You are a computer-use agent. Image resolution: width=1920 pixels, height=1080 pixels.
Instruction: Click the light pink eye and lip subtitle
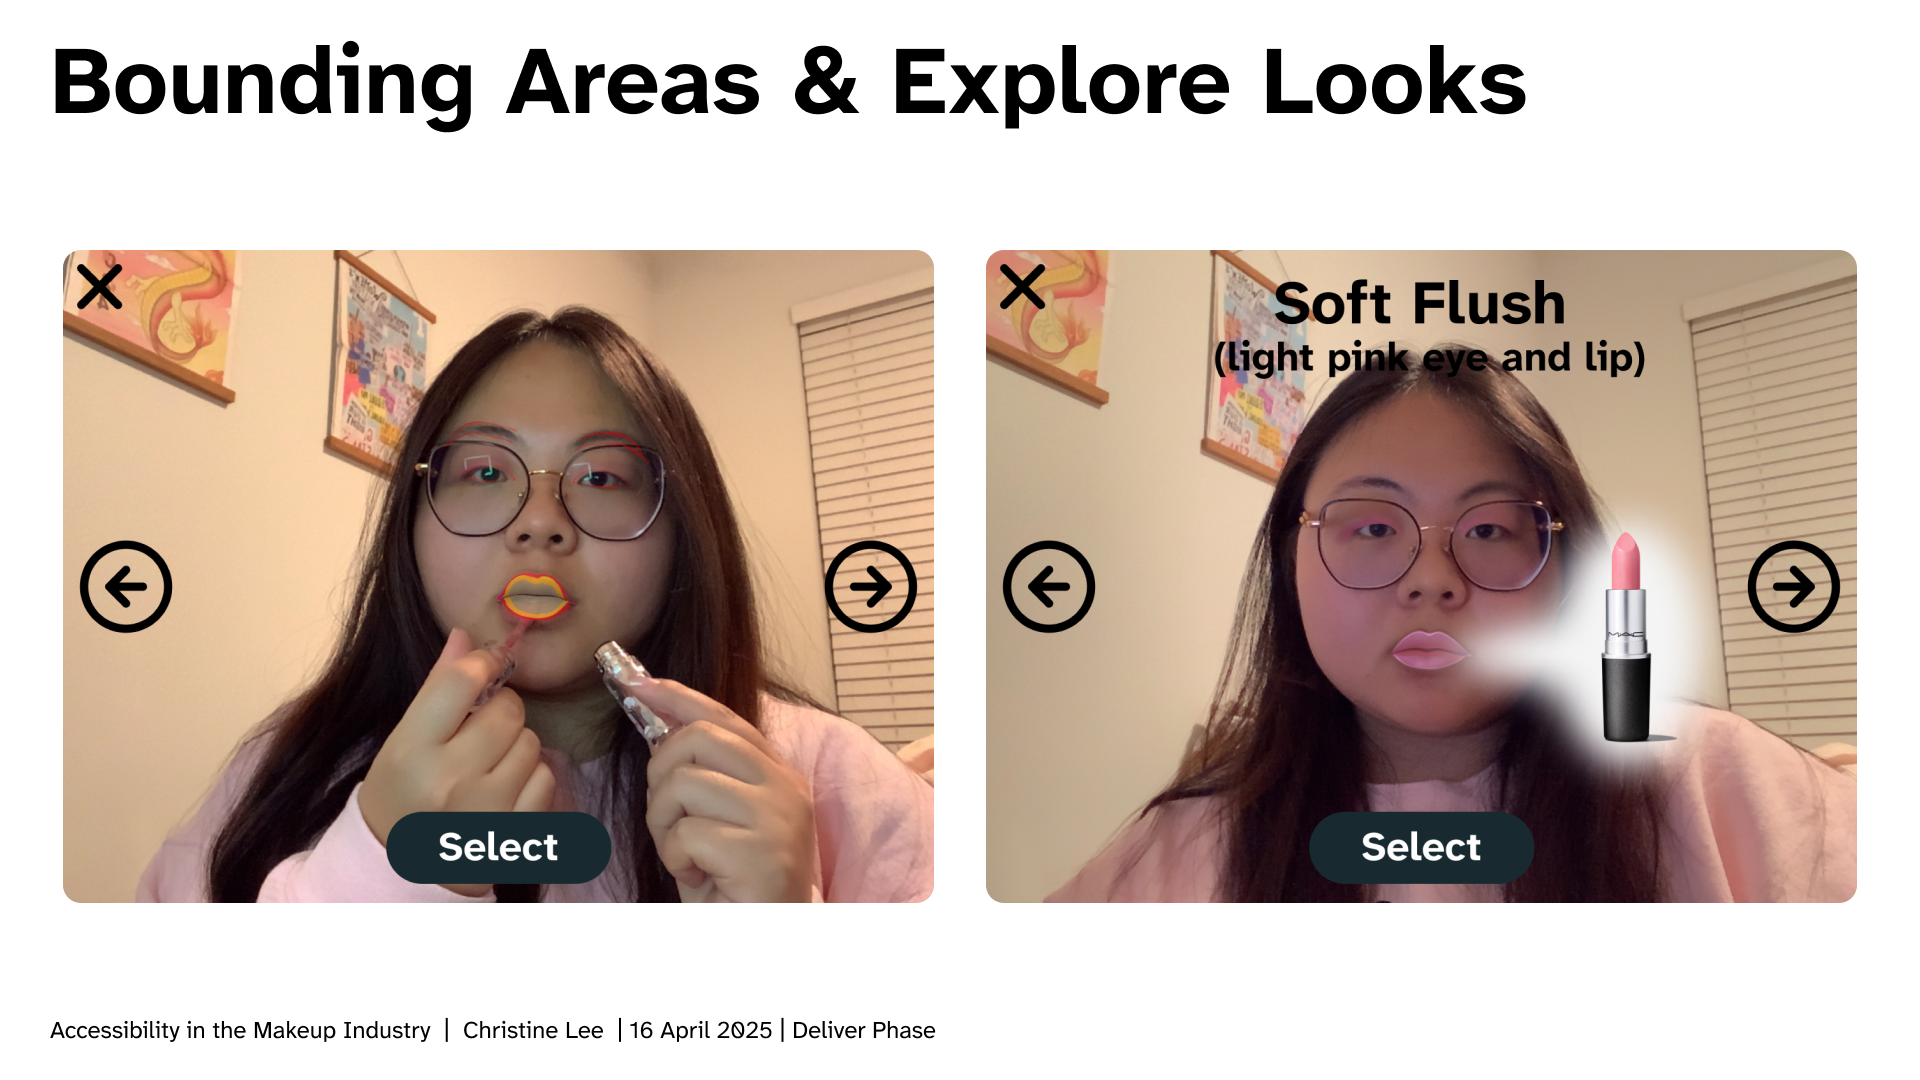point(1429,358)
